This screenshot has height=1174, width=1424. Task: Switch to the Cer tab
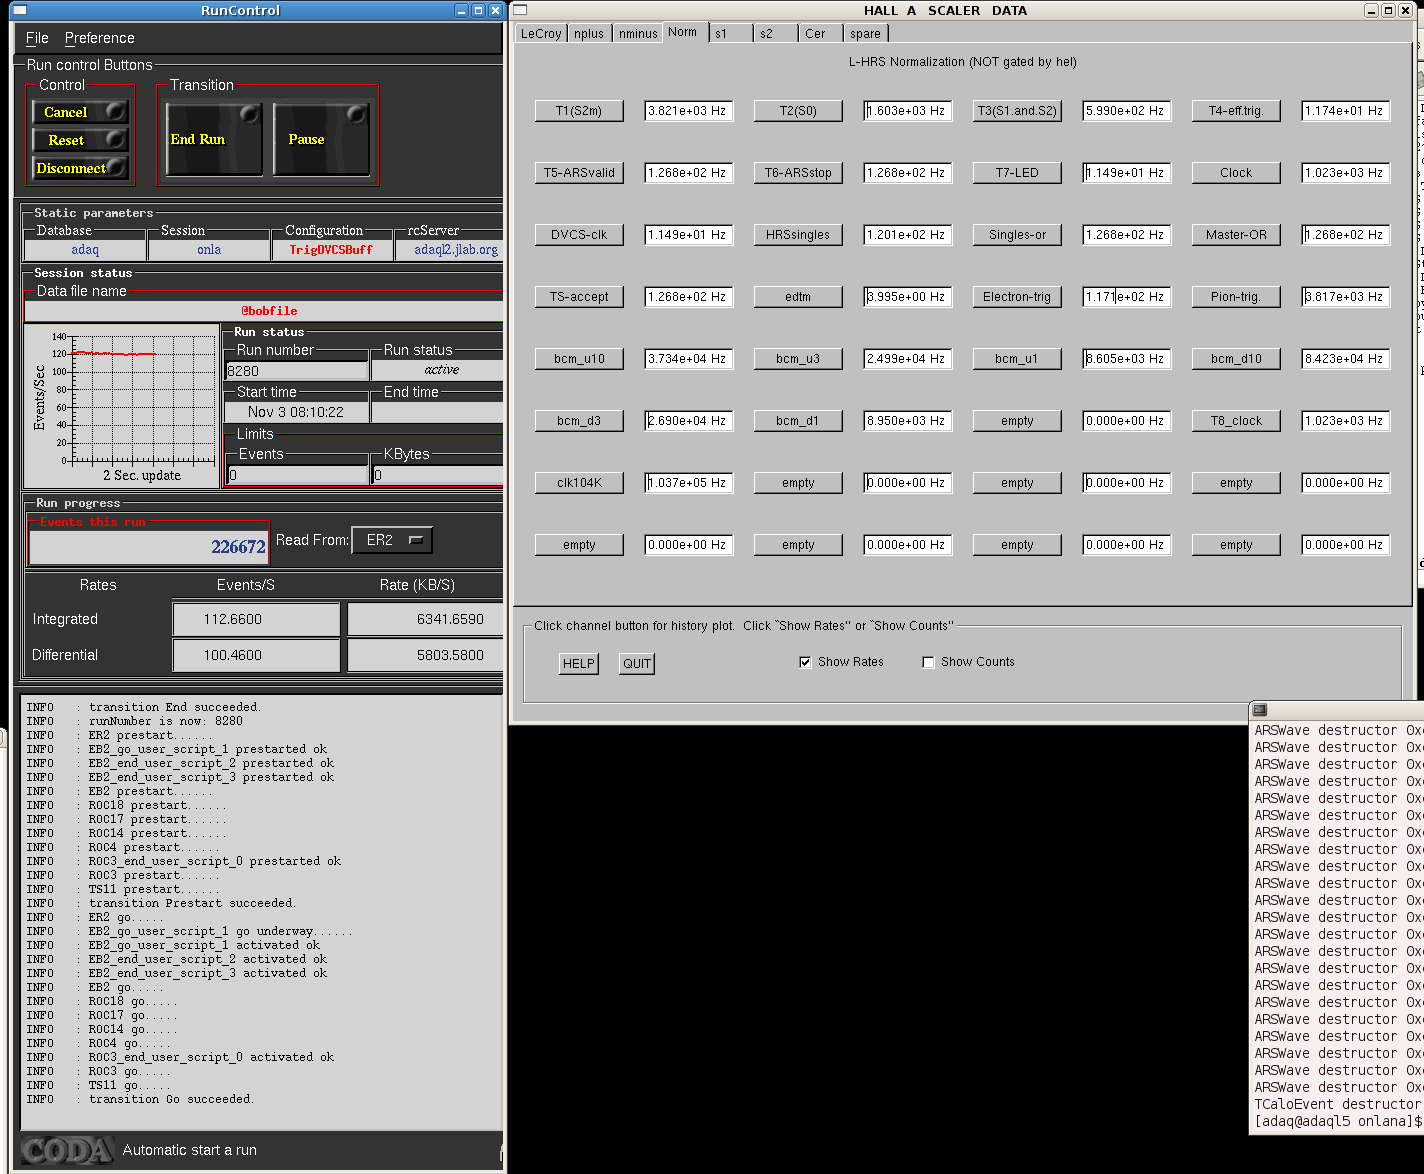[820, 33]
